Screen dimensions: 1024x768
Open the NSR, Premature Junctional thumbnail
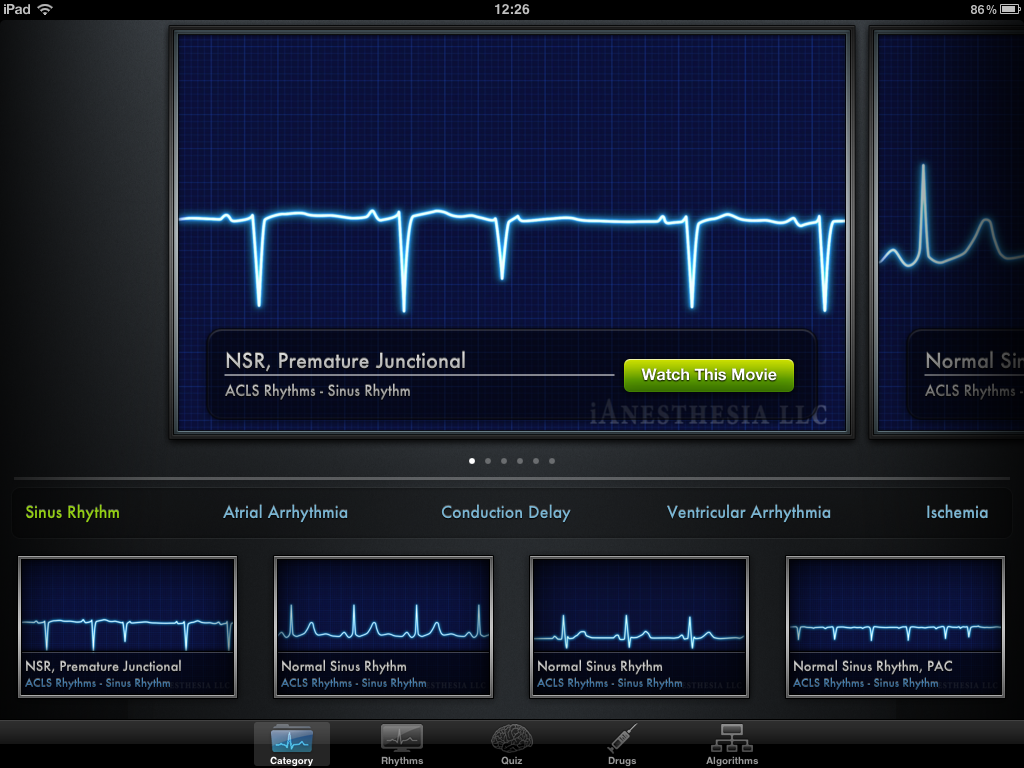click(x=128, y=626)
